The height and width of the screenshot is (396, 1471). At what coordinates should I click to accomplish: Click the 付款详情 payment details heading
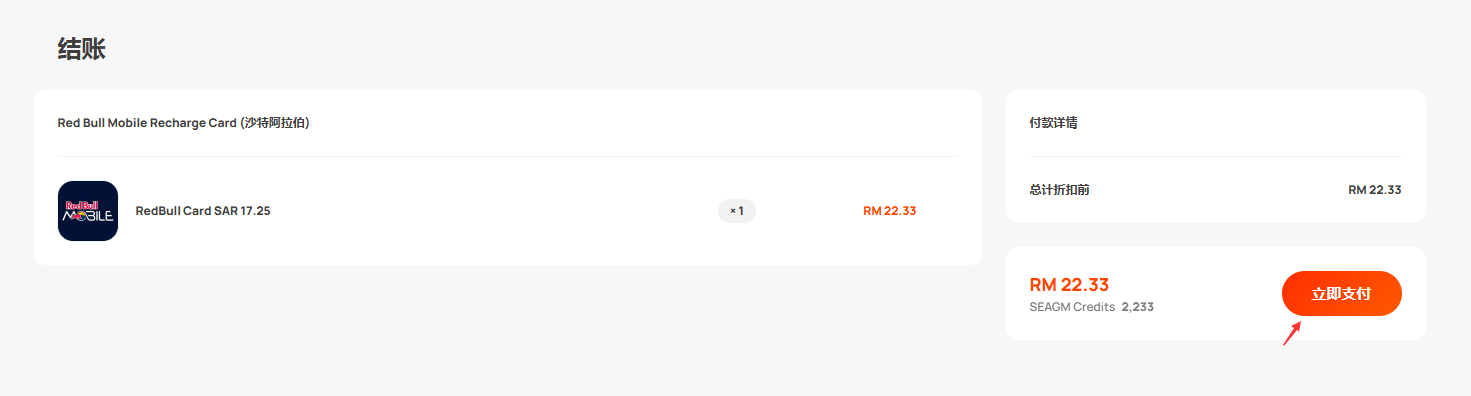(1053, 123)
